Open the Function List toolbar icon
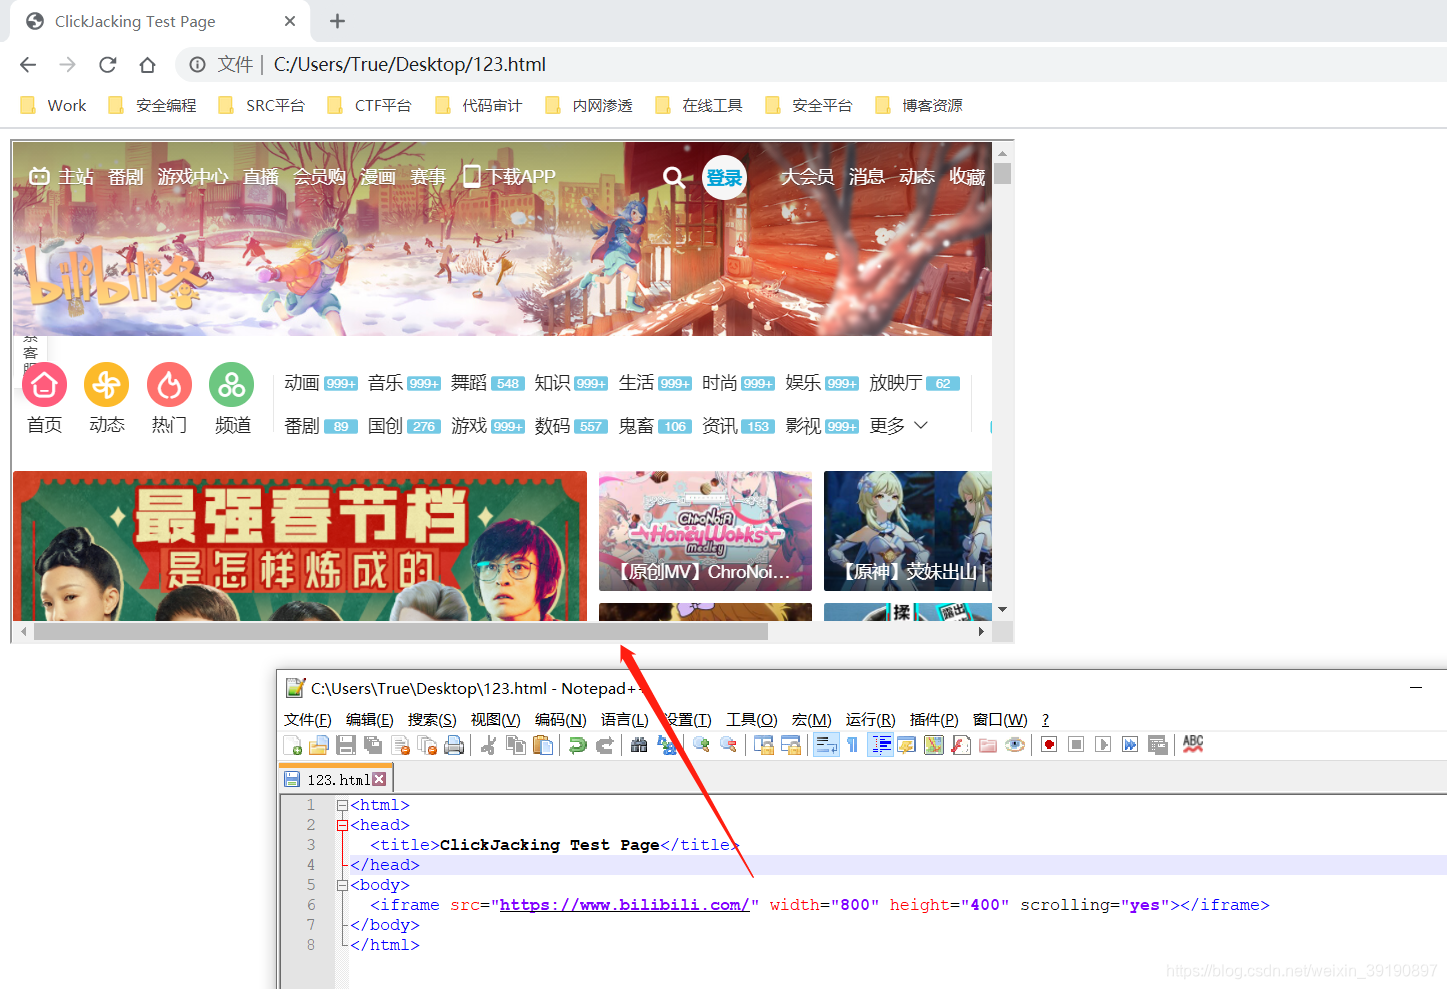1447x989 pixels. coord(961,745)
